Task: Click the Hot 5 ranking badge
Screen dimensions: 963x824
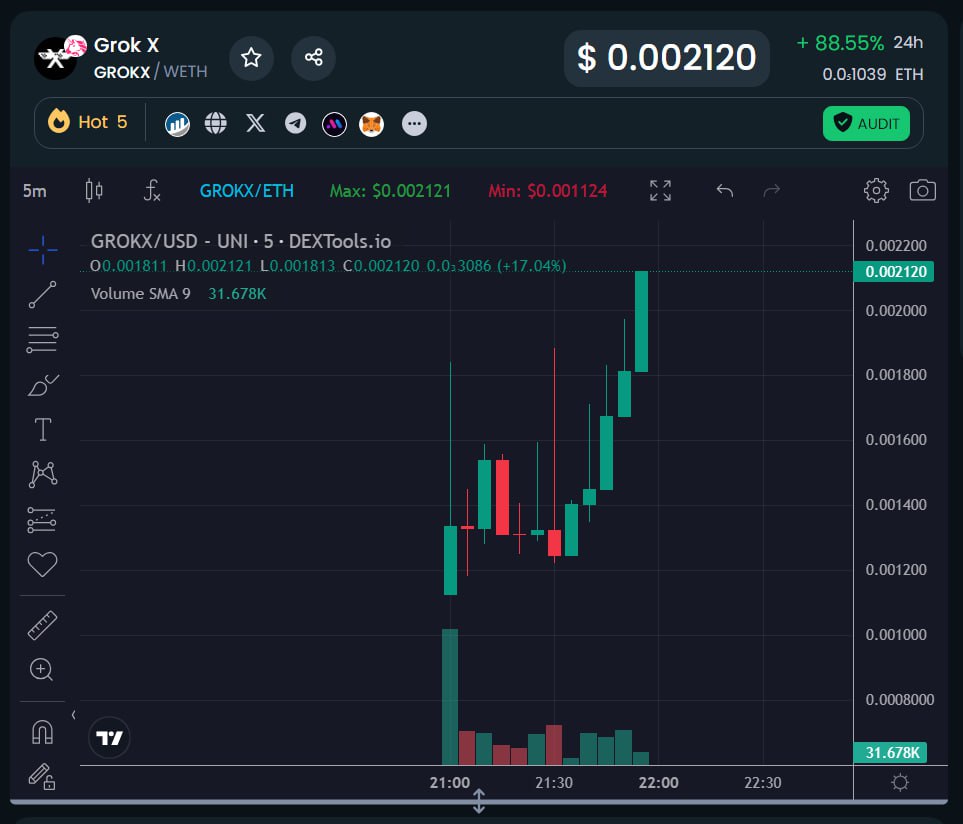Action: coord(88,122)
